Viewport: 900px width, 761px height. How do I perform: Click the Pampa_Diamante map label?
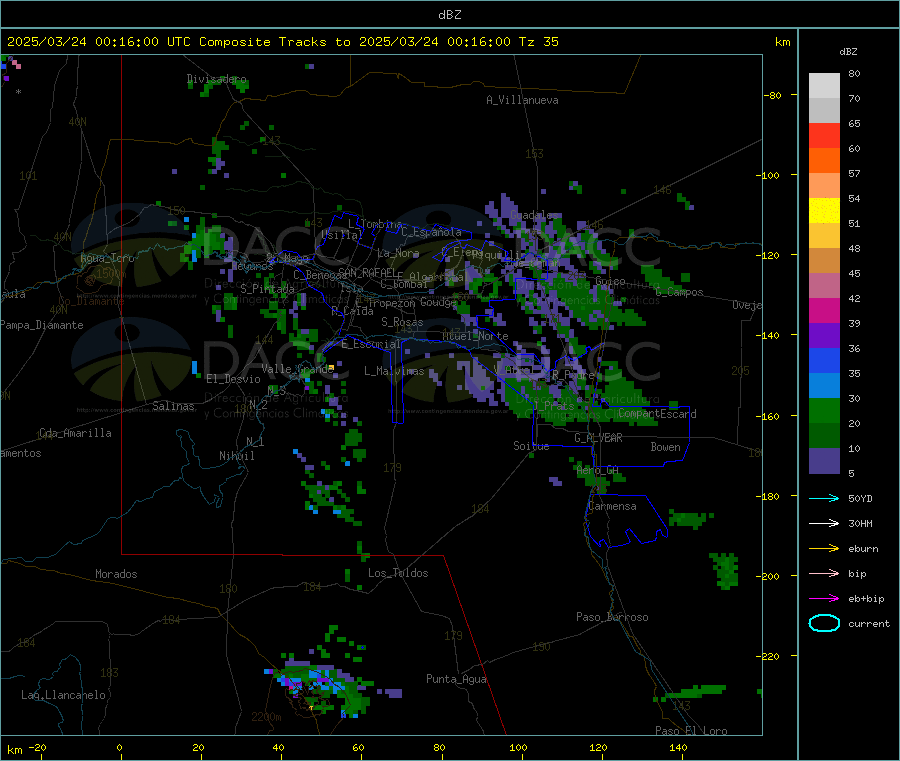pyautogui.click(x=42, y=325)
